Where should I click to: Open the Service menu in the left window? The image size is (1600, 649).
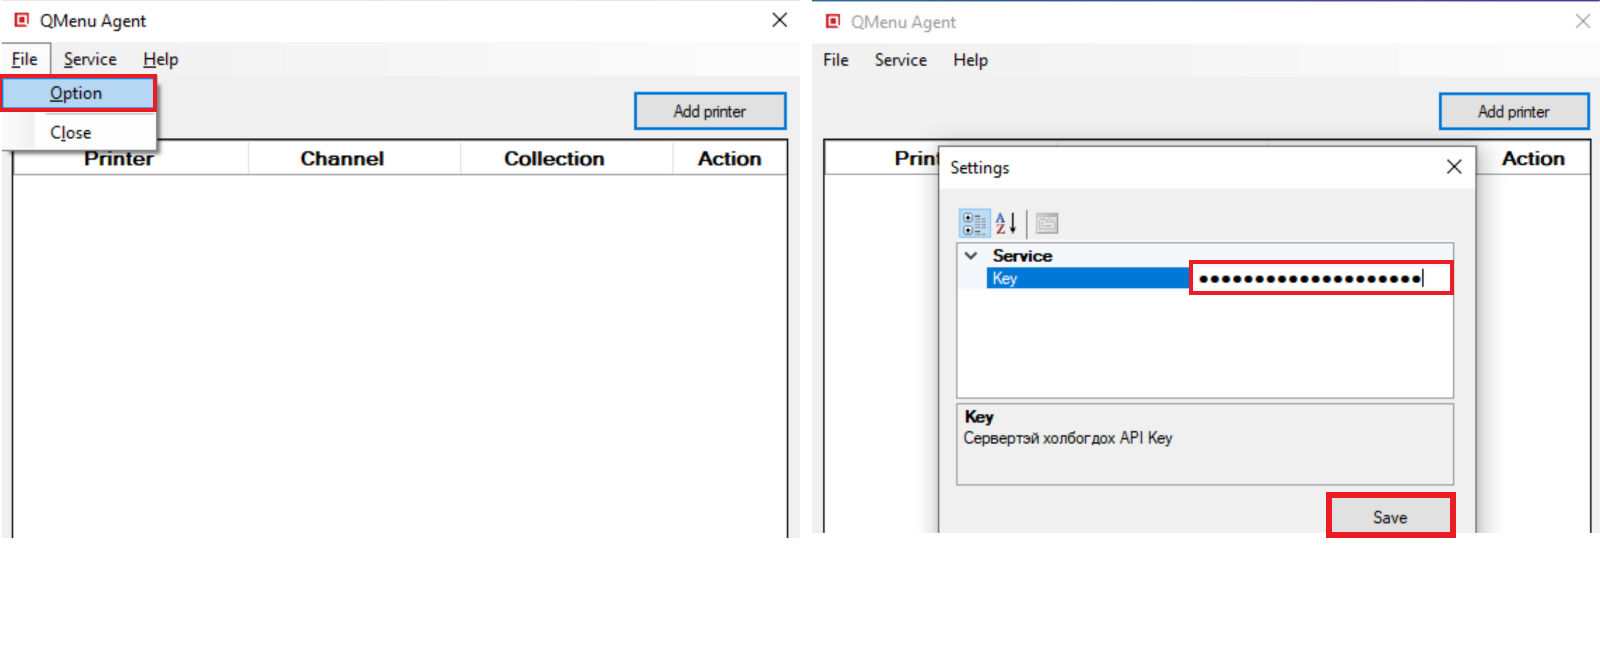[x=90, y=59]
